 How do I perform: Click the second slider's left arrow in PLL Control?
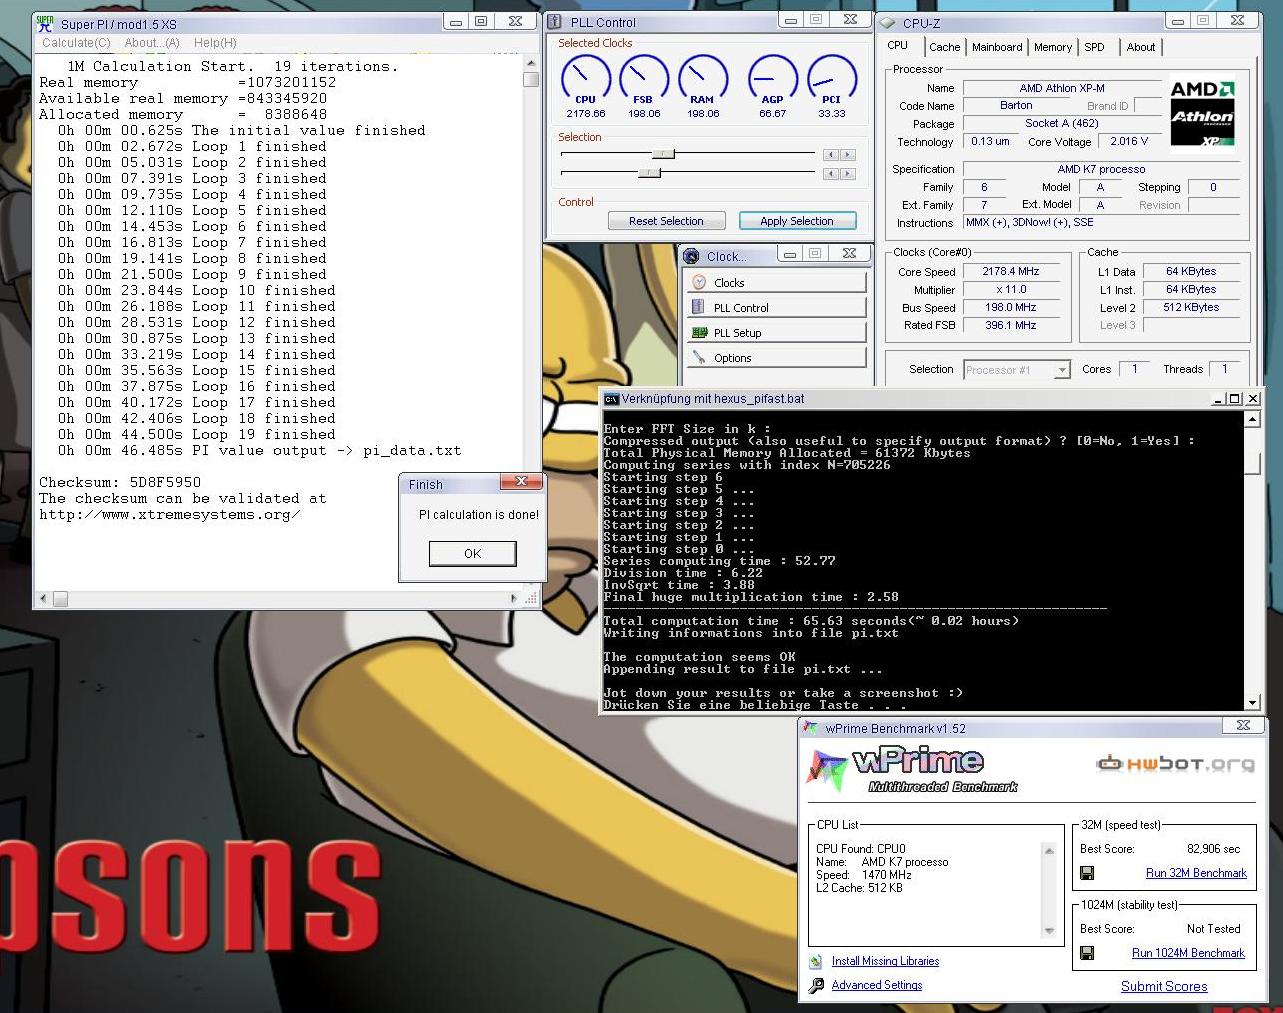(830, 174)
